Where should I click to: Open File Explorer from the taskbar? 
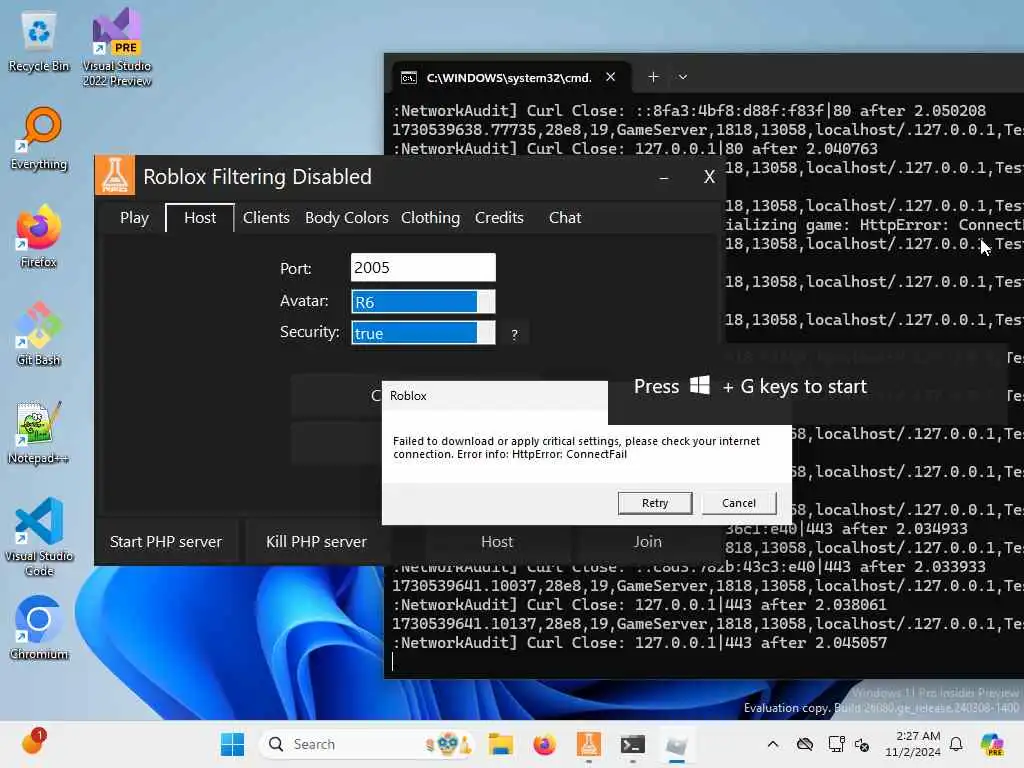tap(500, 744)
